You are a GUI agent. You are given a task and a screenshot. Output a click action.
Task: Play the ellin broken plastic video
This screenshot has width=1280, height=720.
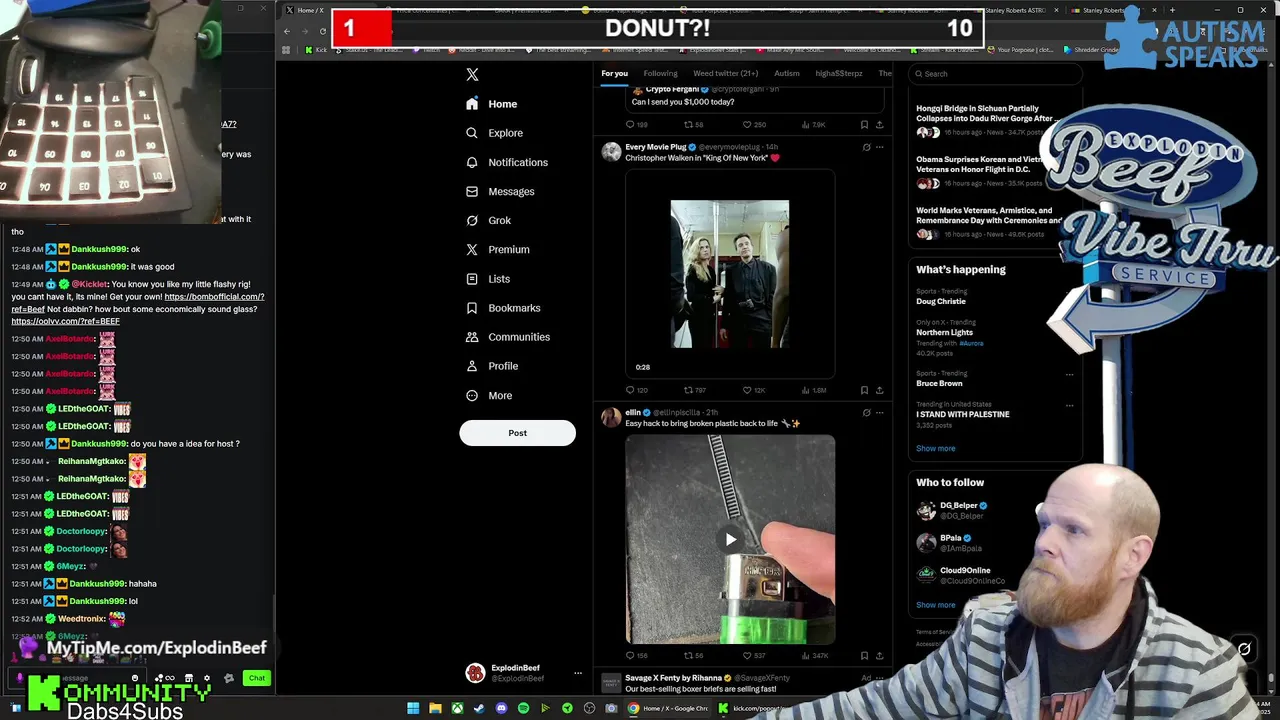point(730,539)
